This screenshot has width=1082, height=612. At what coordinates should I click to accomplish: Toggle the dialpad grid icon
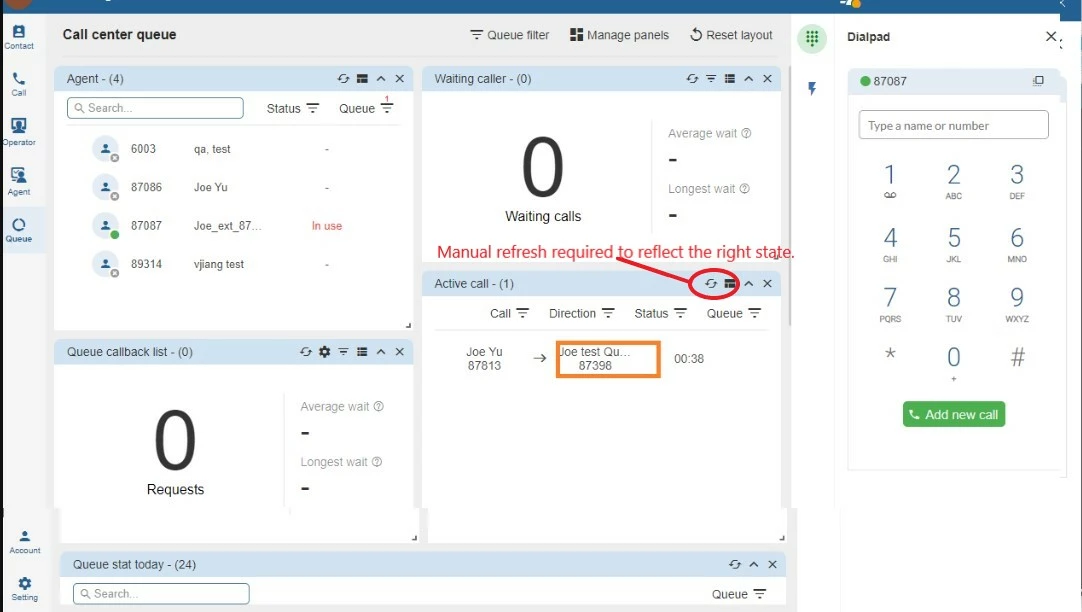(x=812, y=37)
